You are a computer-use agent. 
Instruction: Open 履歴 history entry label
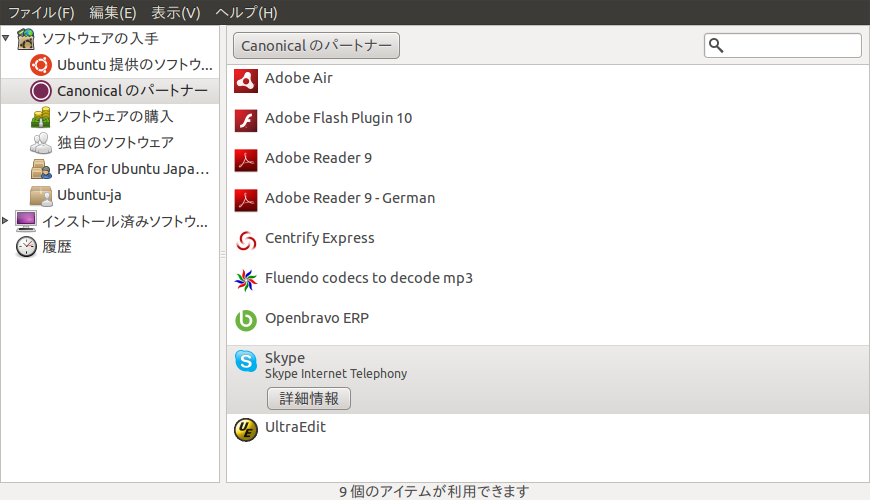click(57, 246)
